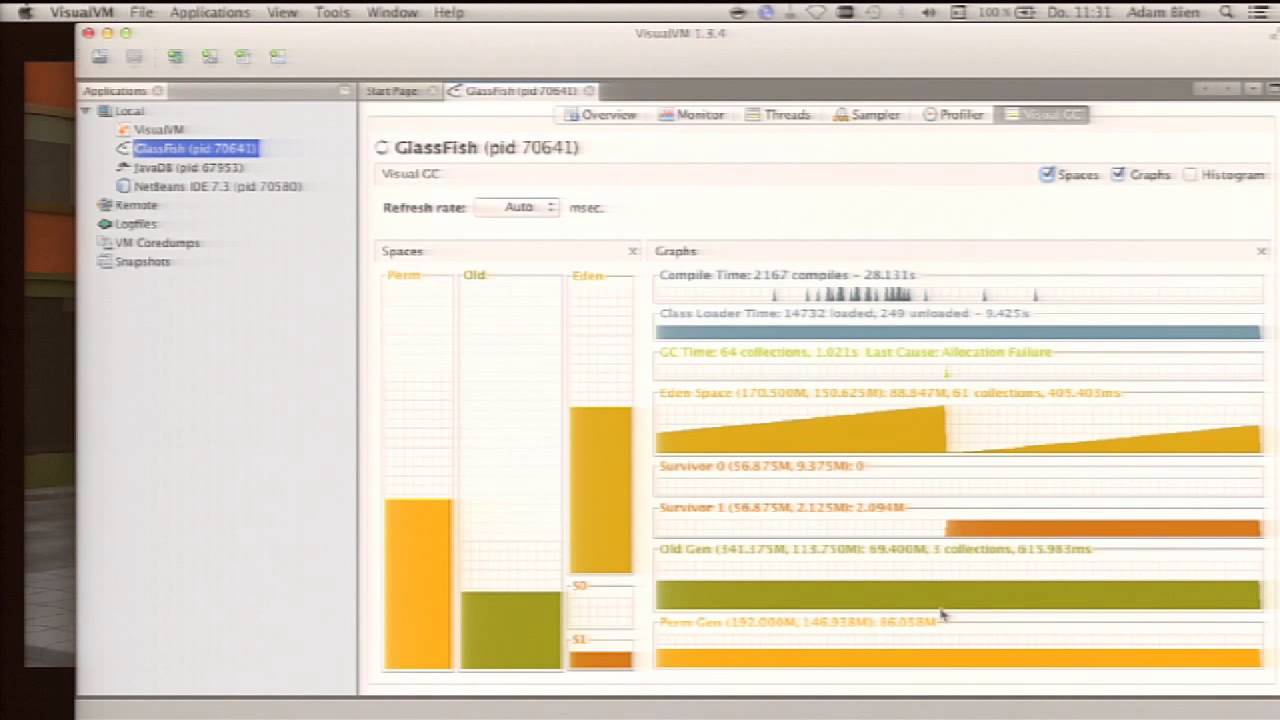Close the Start Page tab
The image size is (1280, 720).
point(432,91)
